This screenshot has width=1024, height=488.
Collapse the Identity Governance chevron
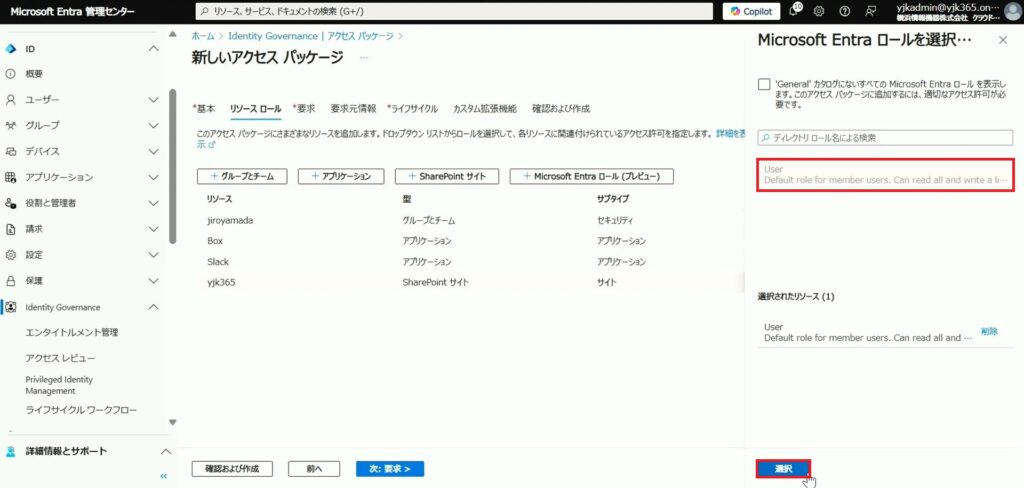tap(153, 307)
